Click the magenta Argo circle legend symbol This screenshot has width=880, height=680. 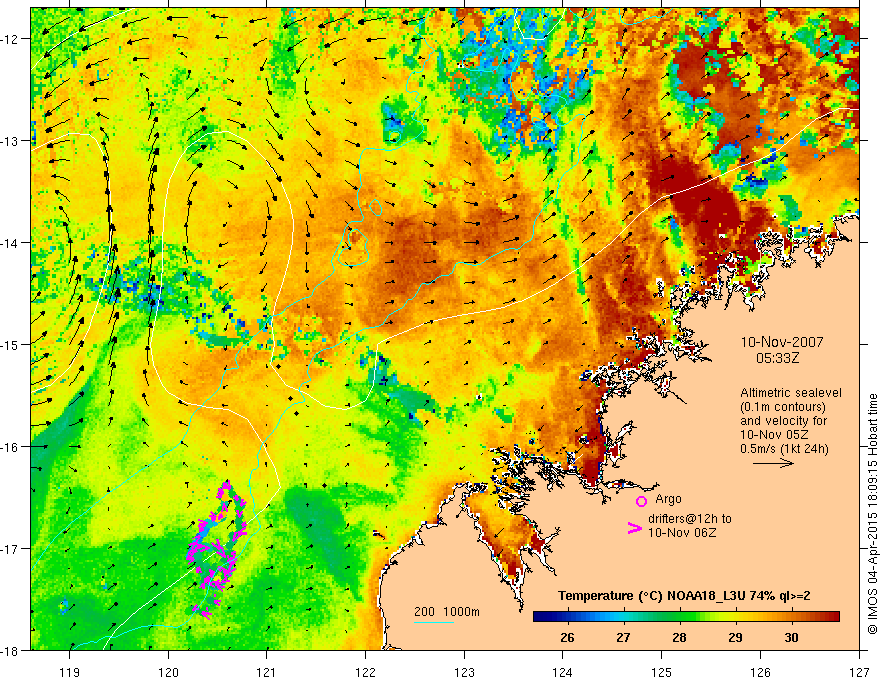641,501
